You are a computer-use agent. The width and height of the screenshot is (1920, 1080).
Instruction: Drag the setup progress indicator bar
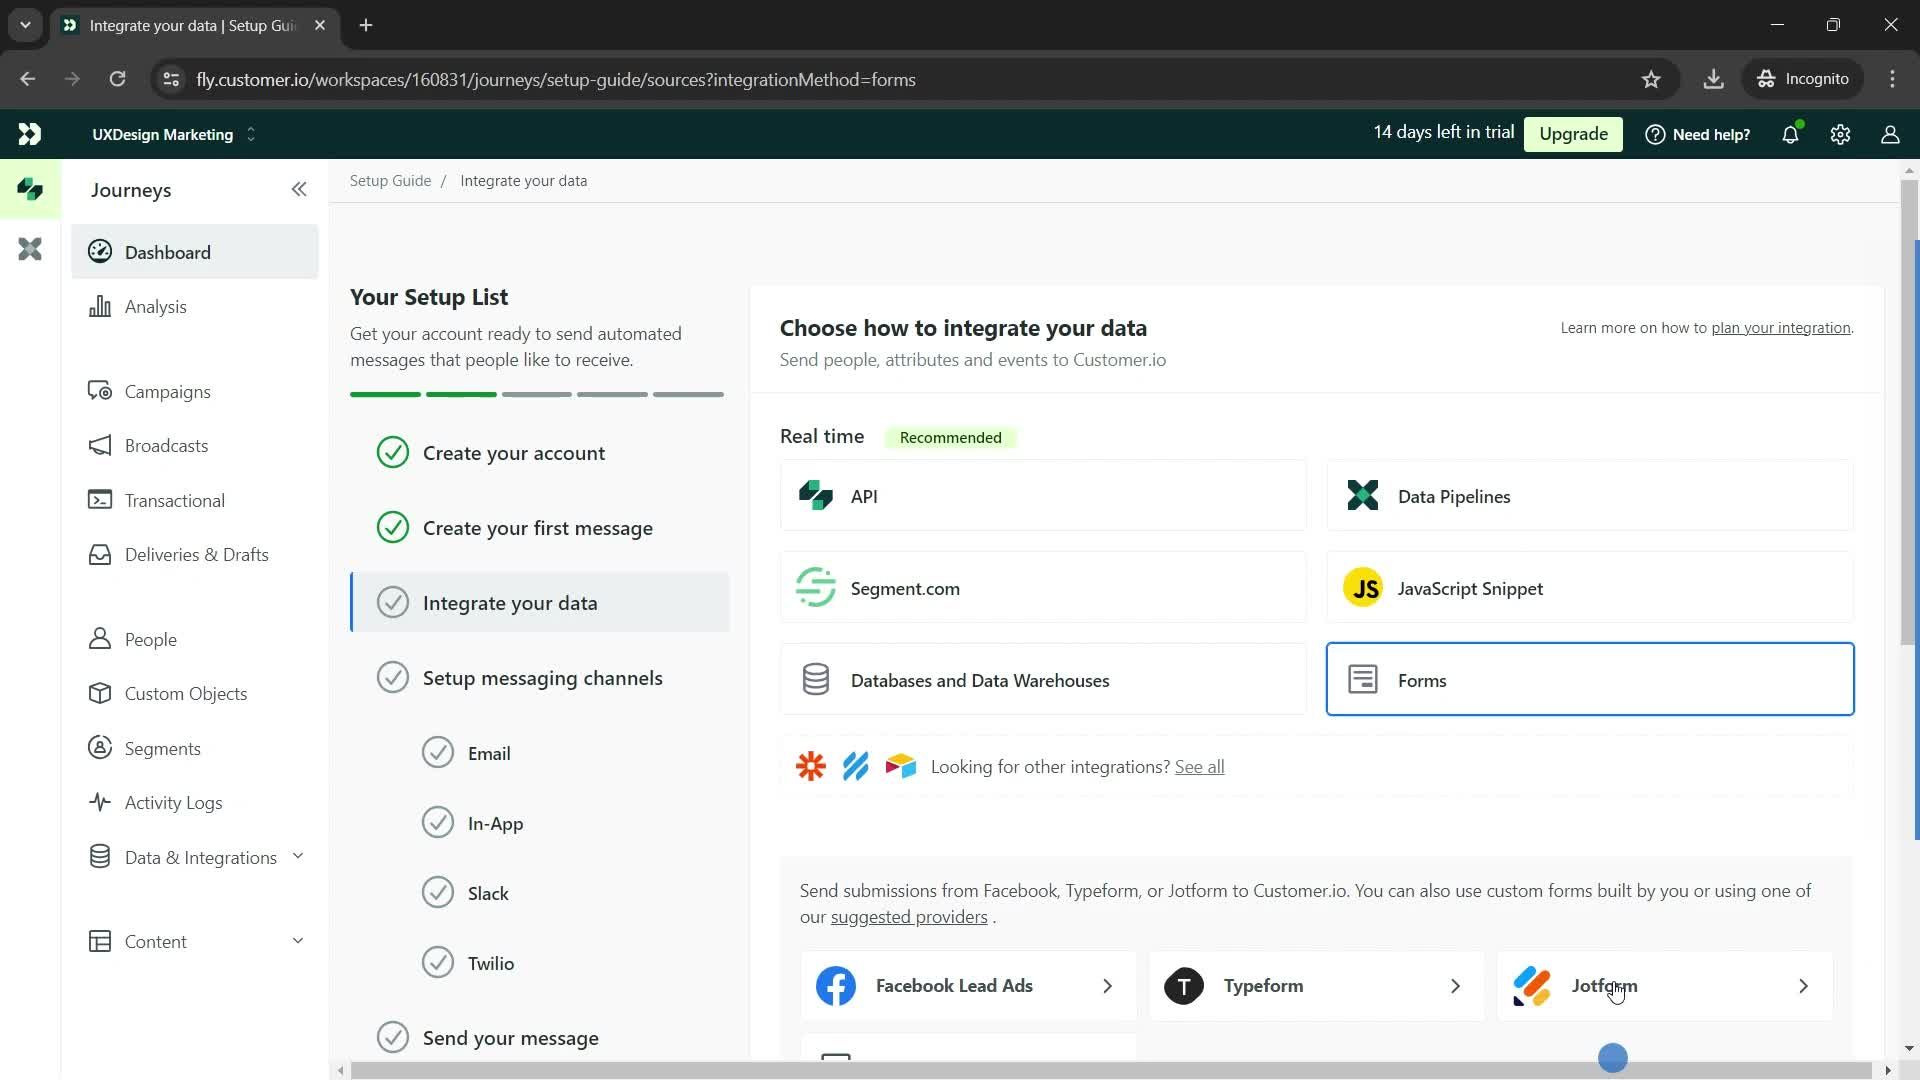pos(538,393)
